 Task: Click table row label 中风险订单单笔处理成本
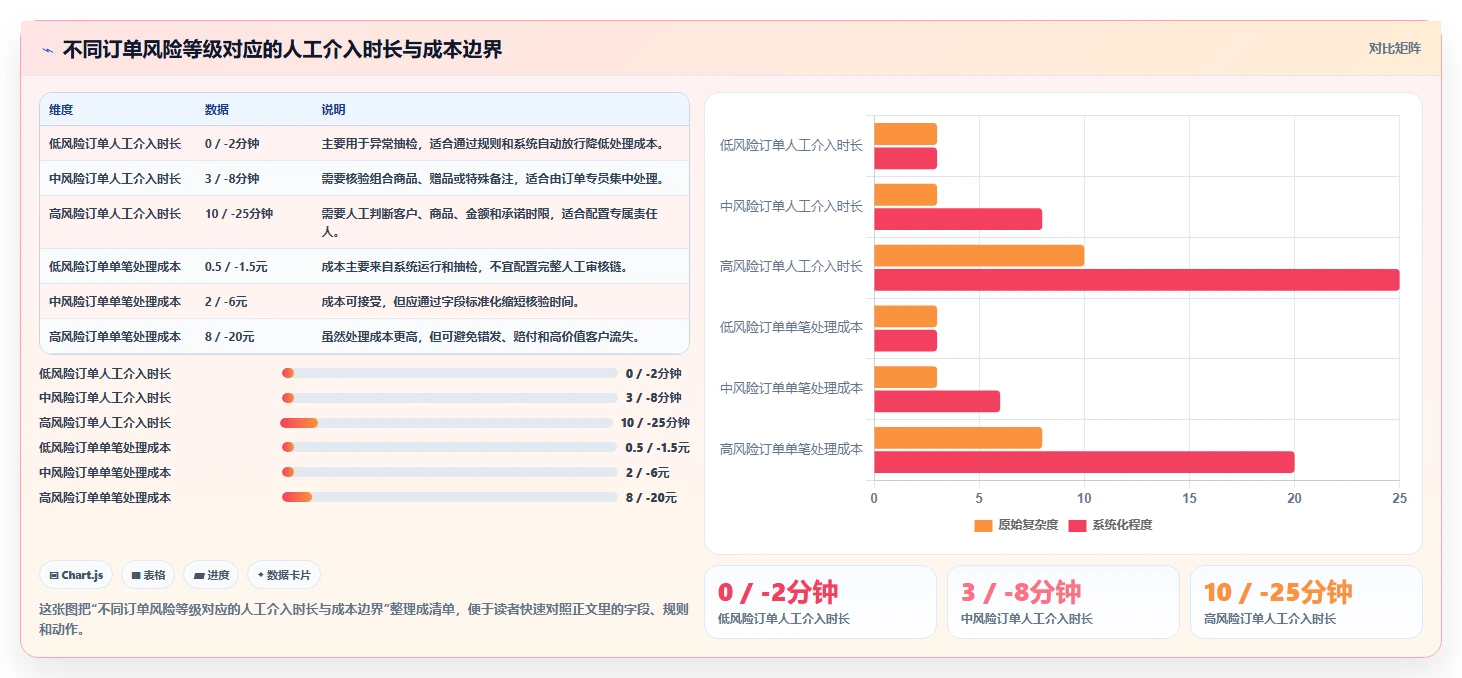(115, 301)
